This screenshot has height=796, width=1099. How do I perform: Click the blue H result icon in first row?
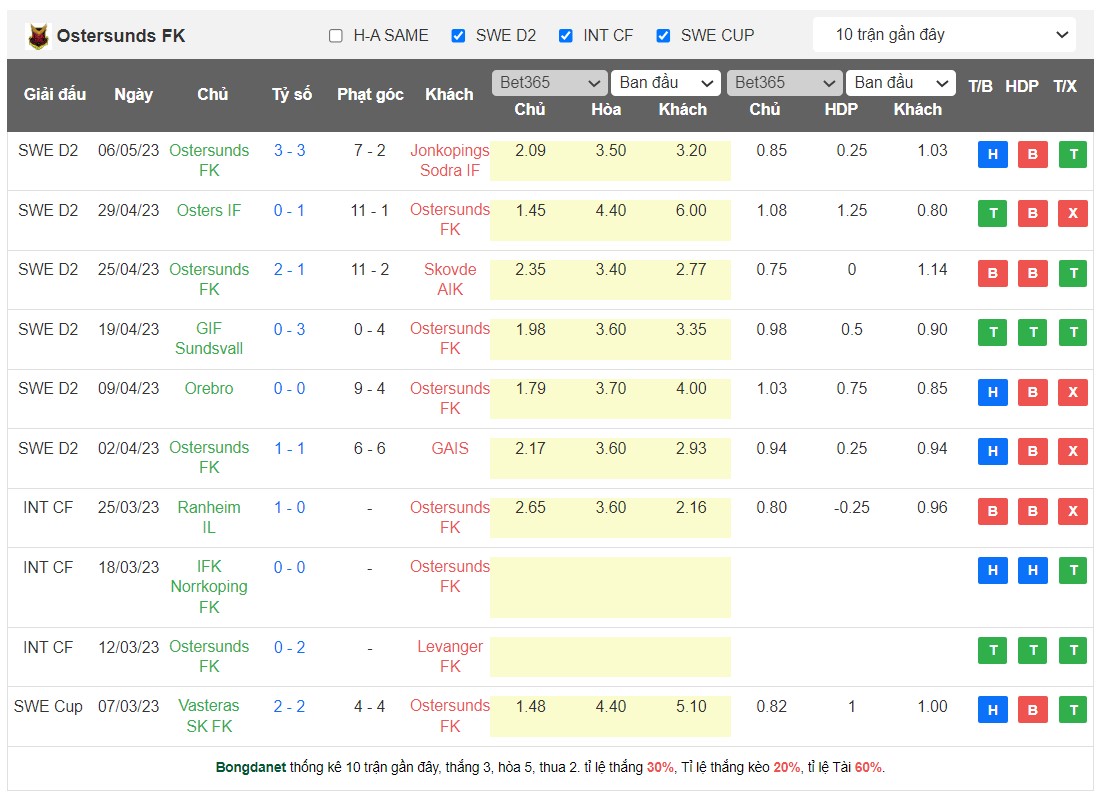[x=992, y=154]
